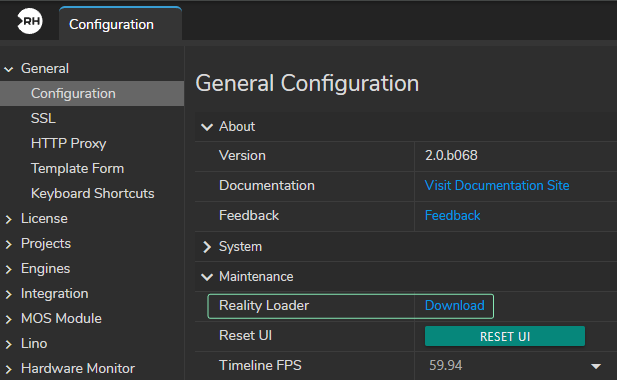Expand the Projects section chevron
617x380 pixels.
(x=9, y=244)
